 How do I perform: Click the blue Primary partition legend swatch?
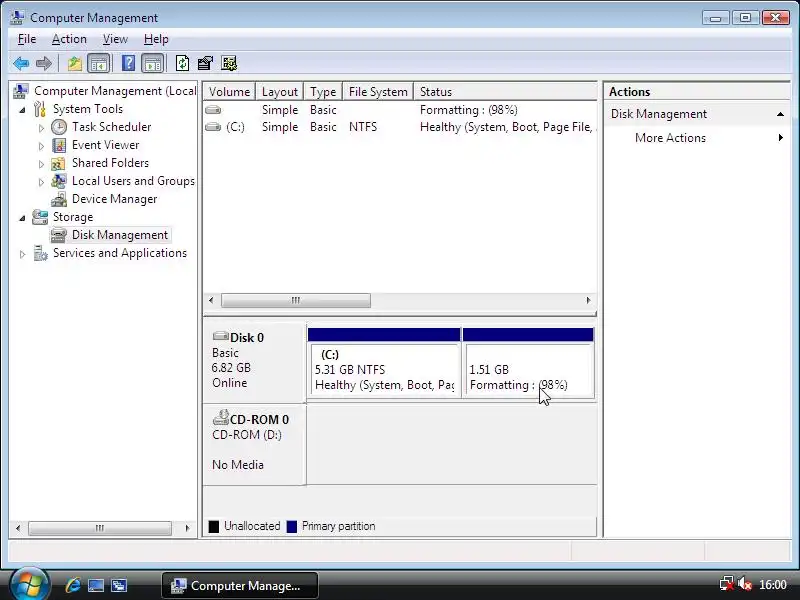(x=292, y=527)
